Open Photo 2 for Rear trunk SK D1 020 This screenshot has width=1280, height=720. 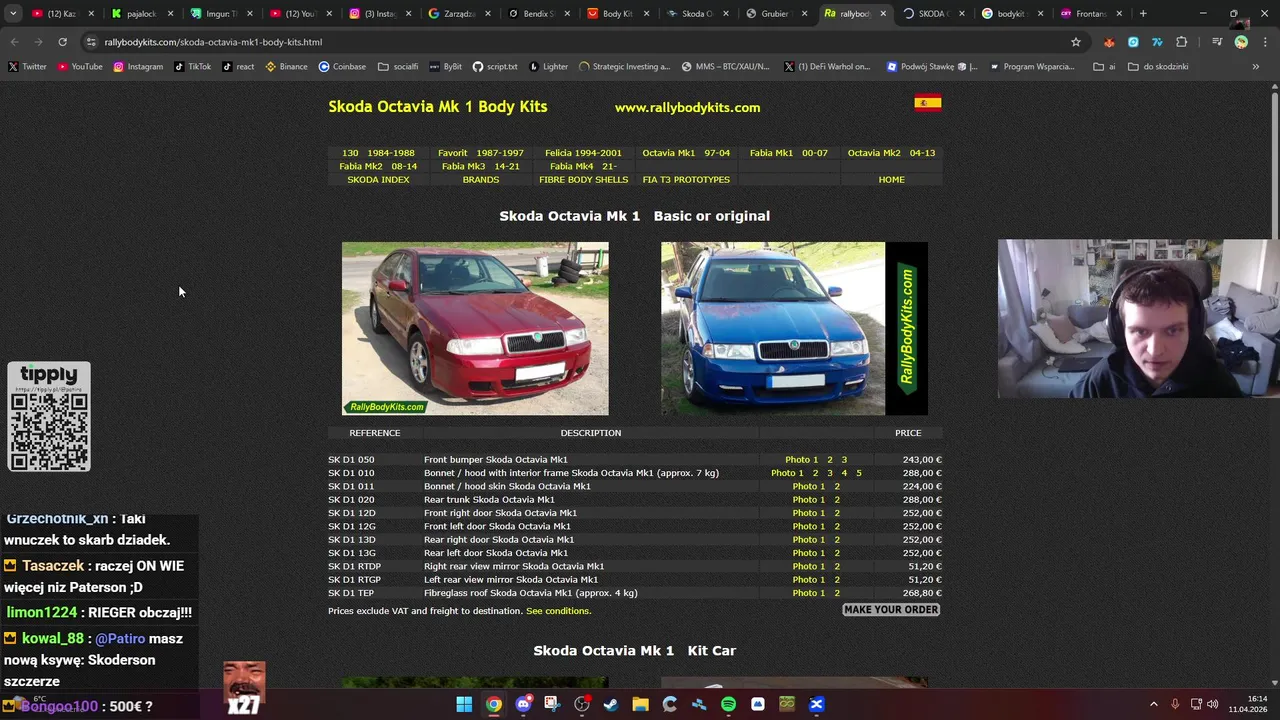point(837,500)
